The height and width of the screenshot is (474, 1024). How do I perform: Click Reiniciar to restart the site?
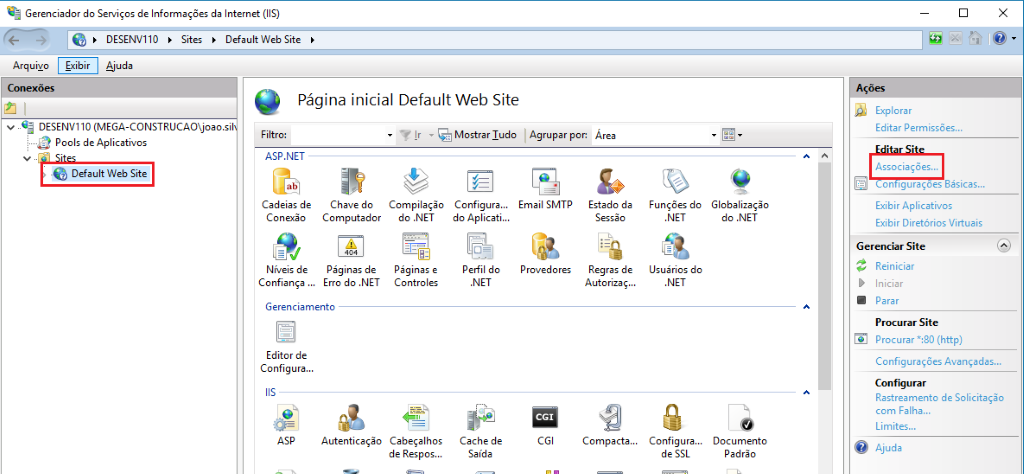point(894,266)
